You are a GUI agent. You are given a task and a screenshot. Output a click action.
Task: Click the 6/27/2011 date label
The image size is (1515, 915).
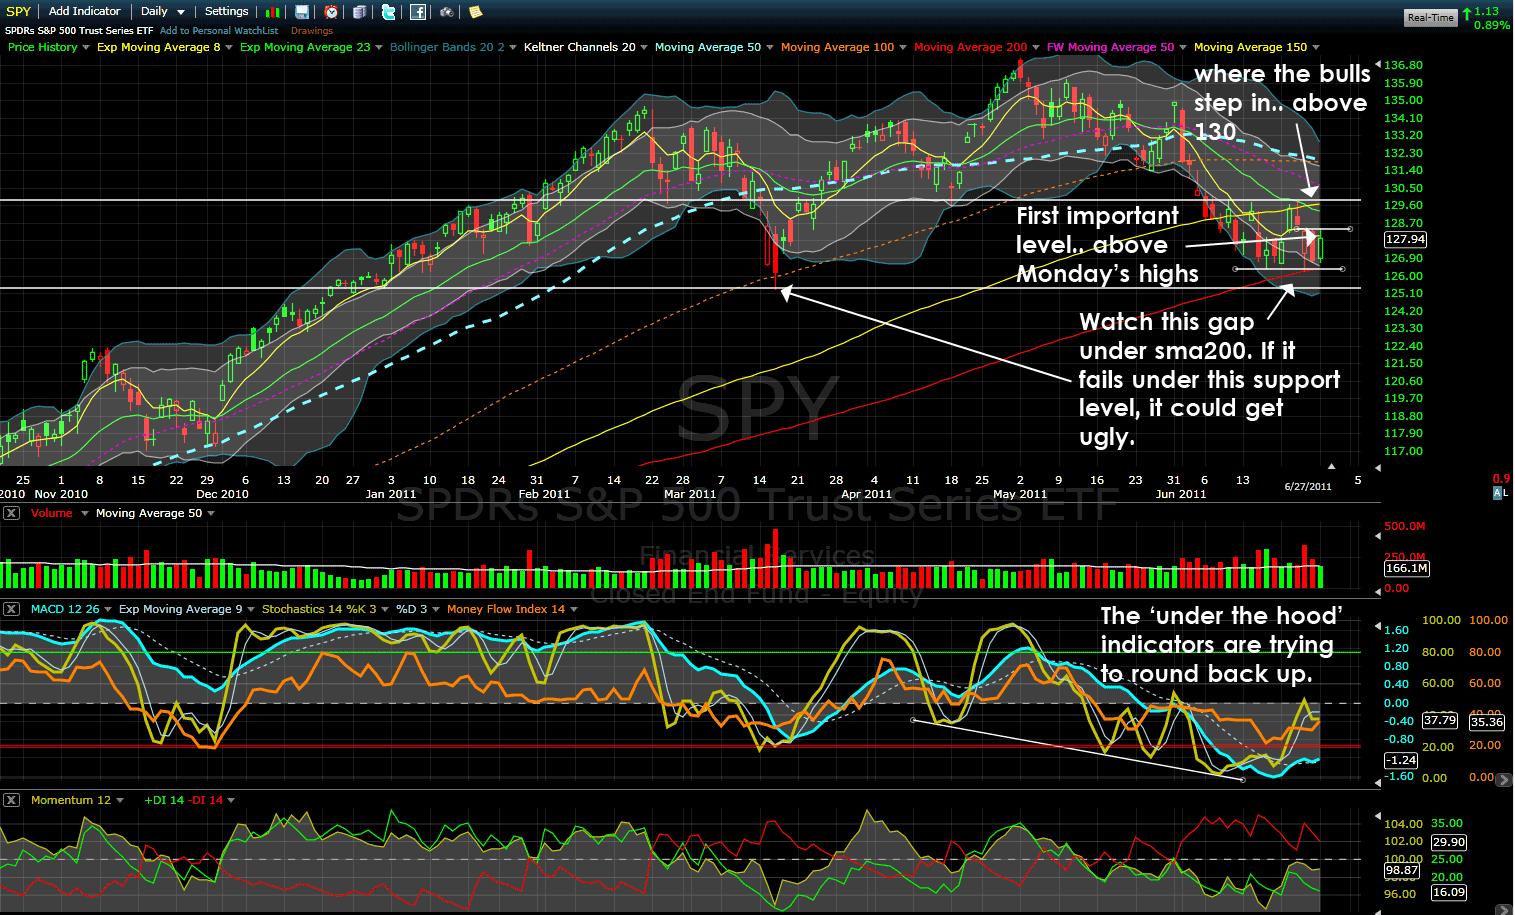click(x=1308, y=486)
